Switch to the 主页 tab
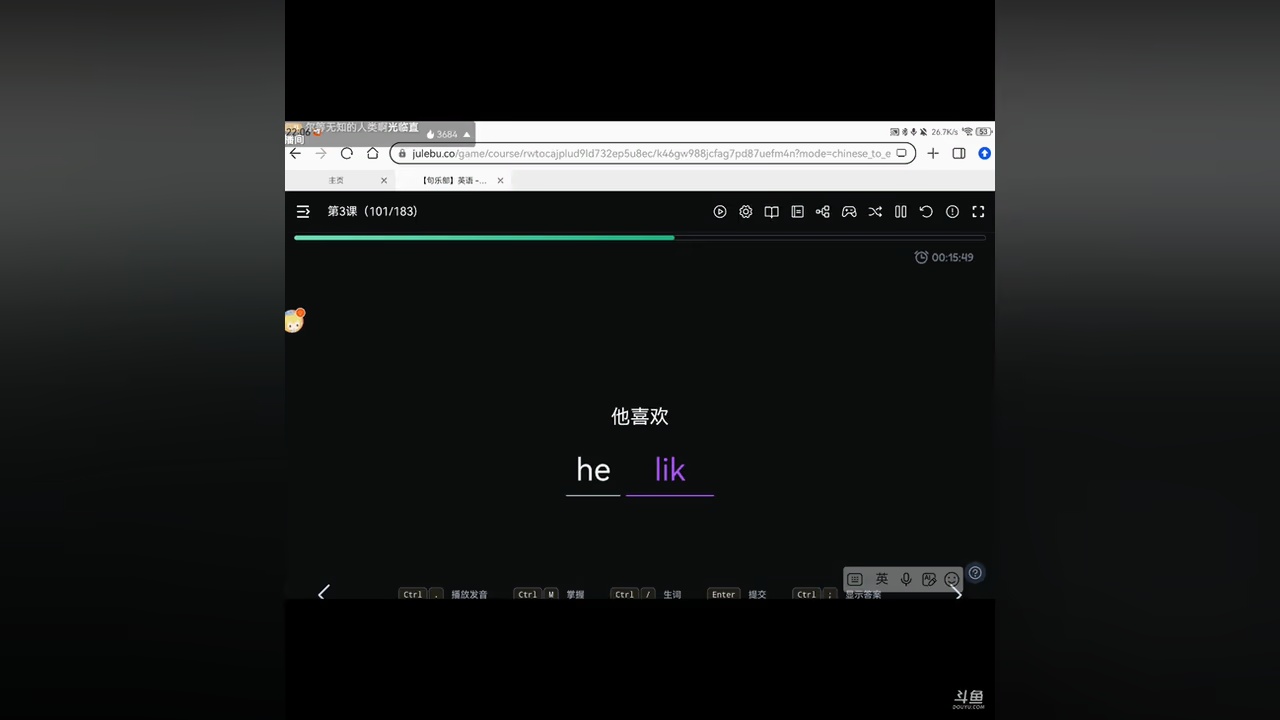 coord(336,181)
